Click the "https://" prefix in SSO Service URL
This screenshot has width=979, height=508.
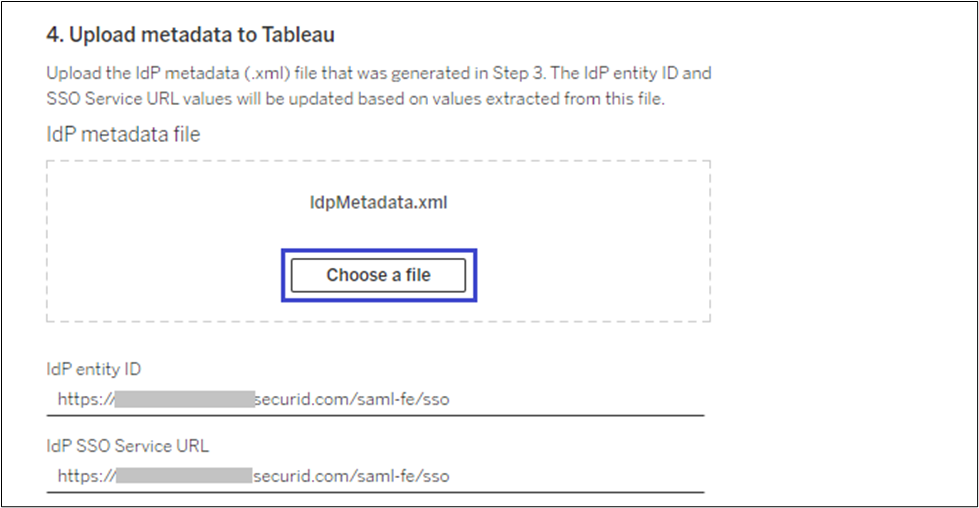coord(85,476)
